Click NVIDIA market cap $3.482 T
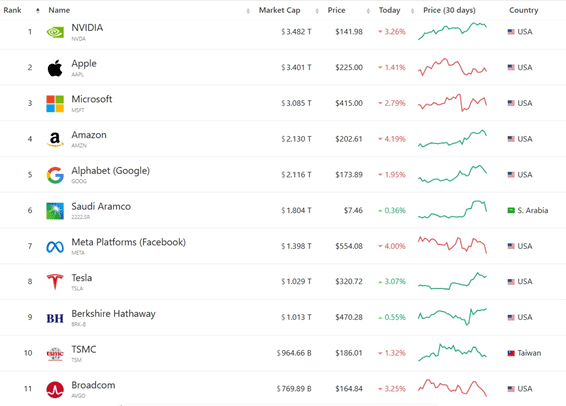Image resolution: width=566 pixels, height=406 pixels. [296, 32]
